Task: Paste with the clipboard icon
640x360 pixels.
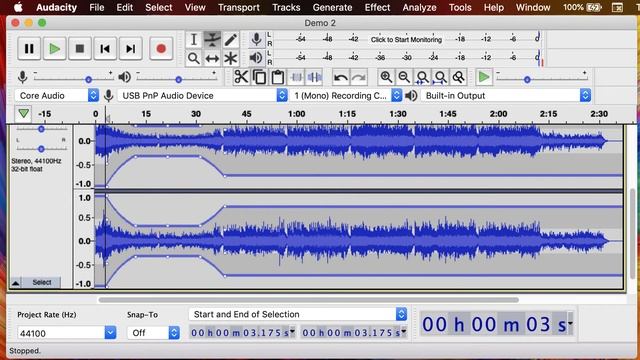Action: pos(278,77)
